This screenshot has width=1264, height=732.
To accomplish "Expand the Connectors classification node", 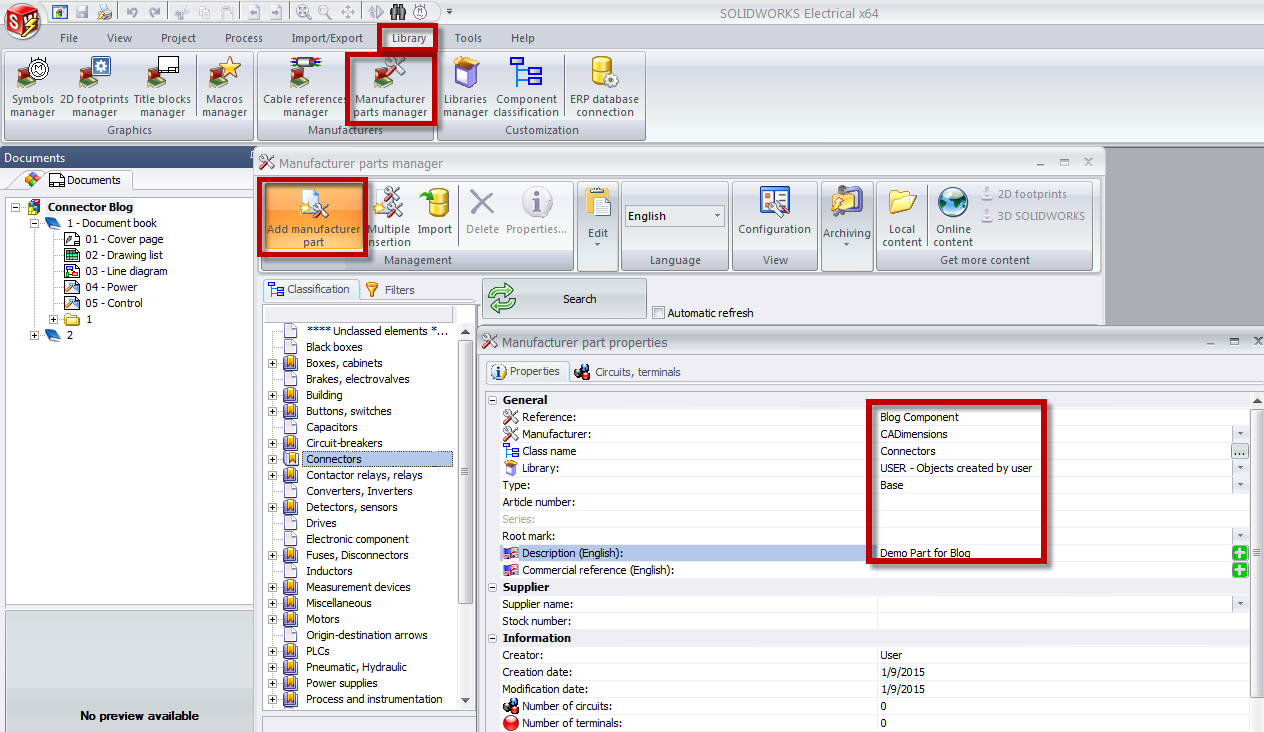I will coord(273,459).
